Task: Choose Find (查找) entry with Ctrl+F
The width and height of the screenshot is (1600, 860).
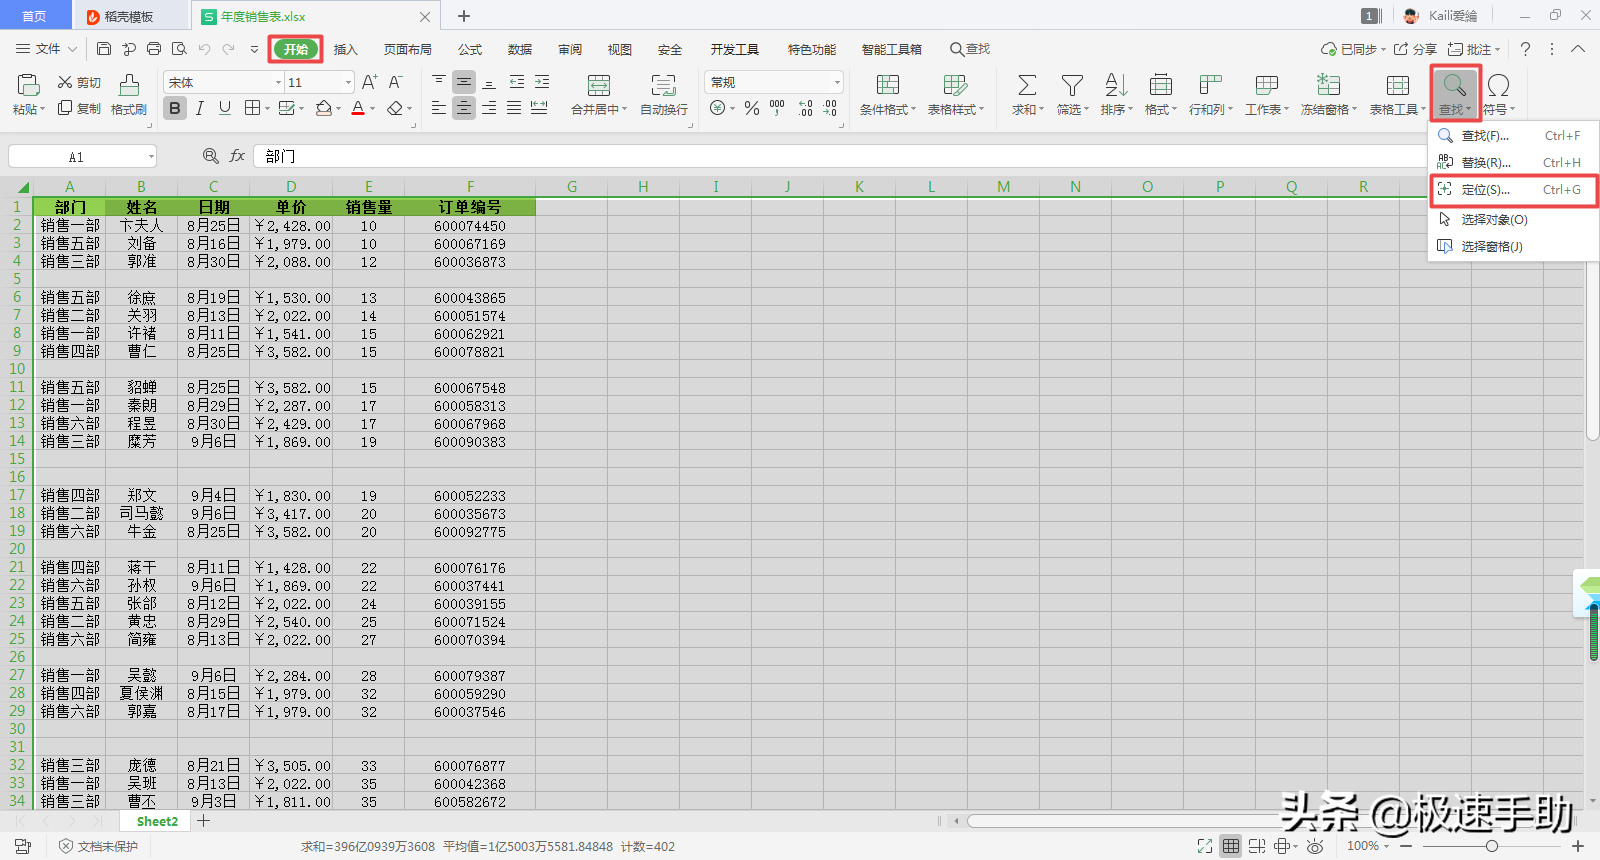Action: [1514, 135]
